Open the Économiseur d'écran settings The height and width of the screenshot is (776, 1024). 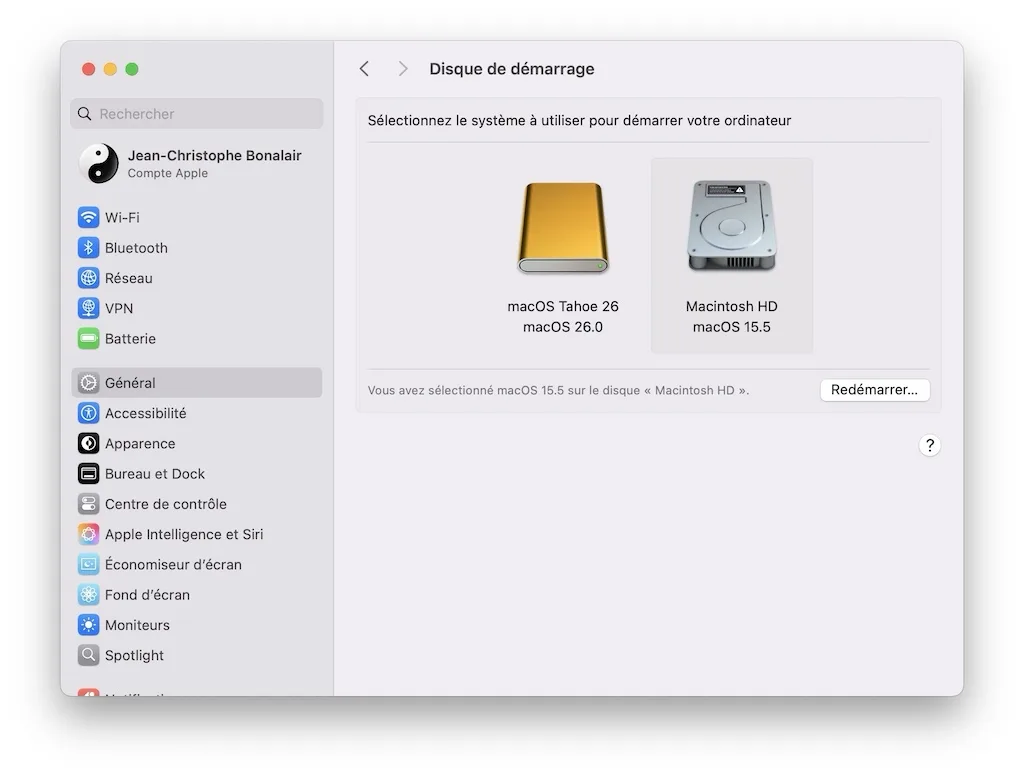coord(174,564)
